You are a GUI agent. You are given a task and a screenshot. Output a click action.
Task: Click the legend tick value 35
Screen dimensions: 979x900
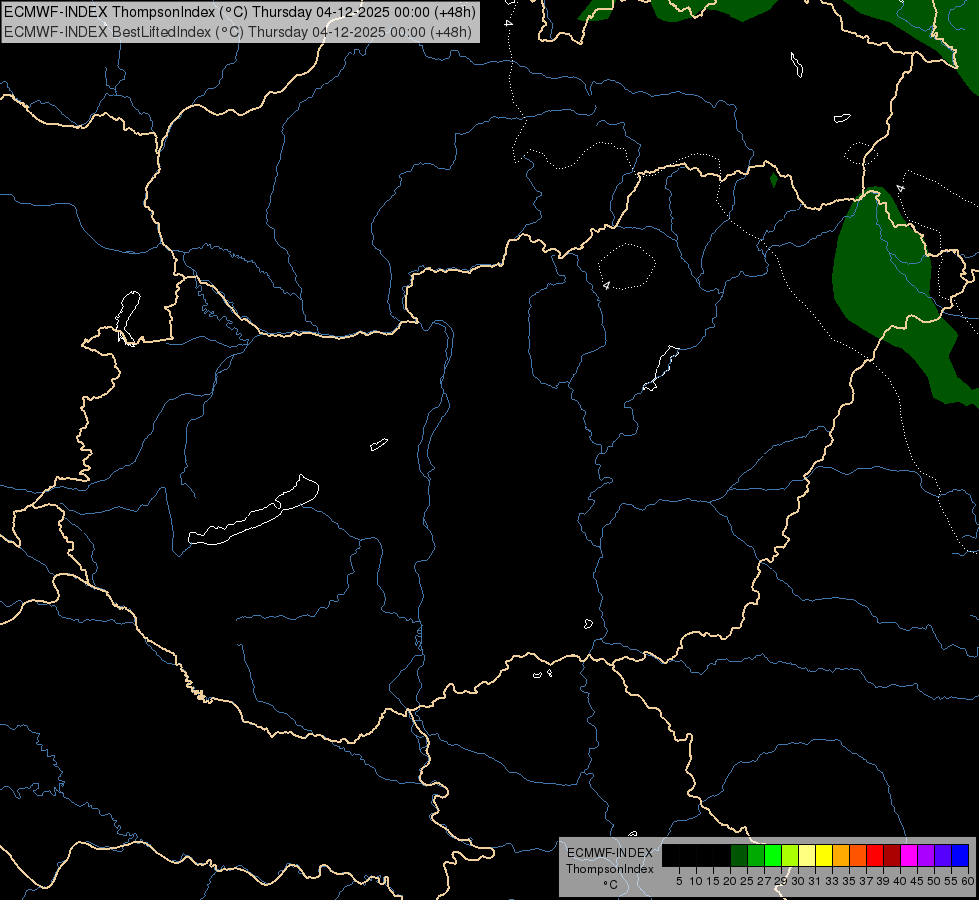(849, 881)
